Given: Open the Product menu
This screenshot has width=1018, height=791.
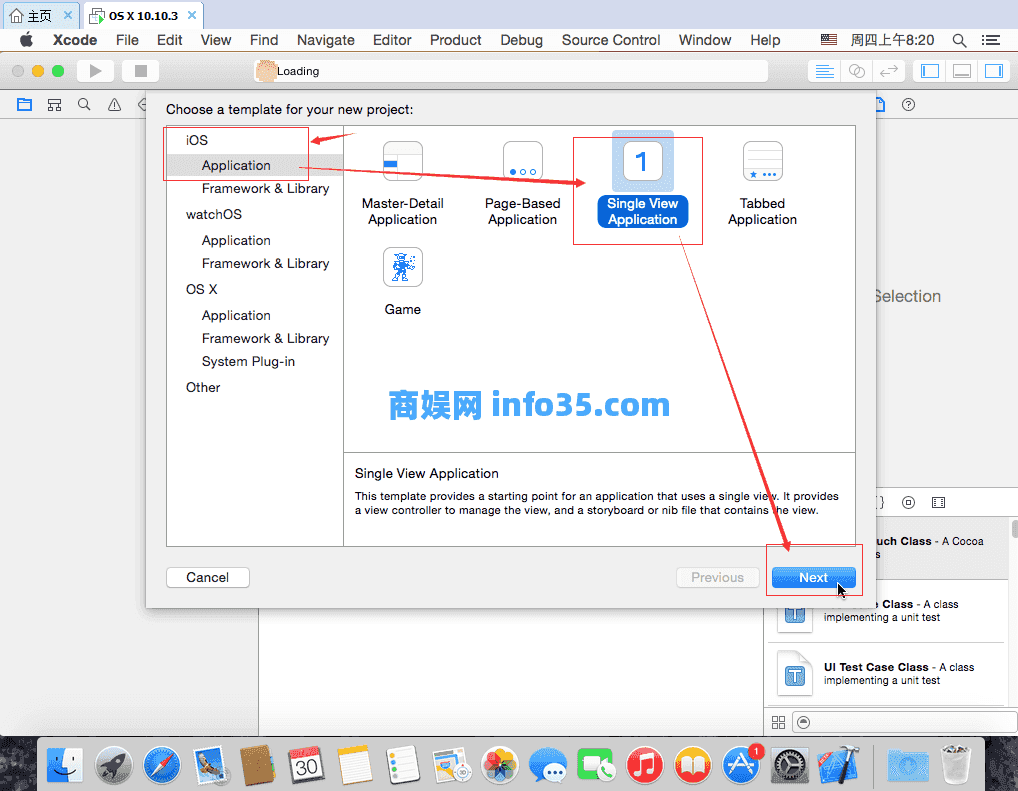Looking at the screenshot, I should [456, 40].
